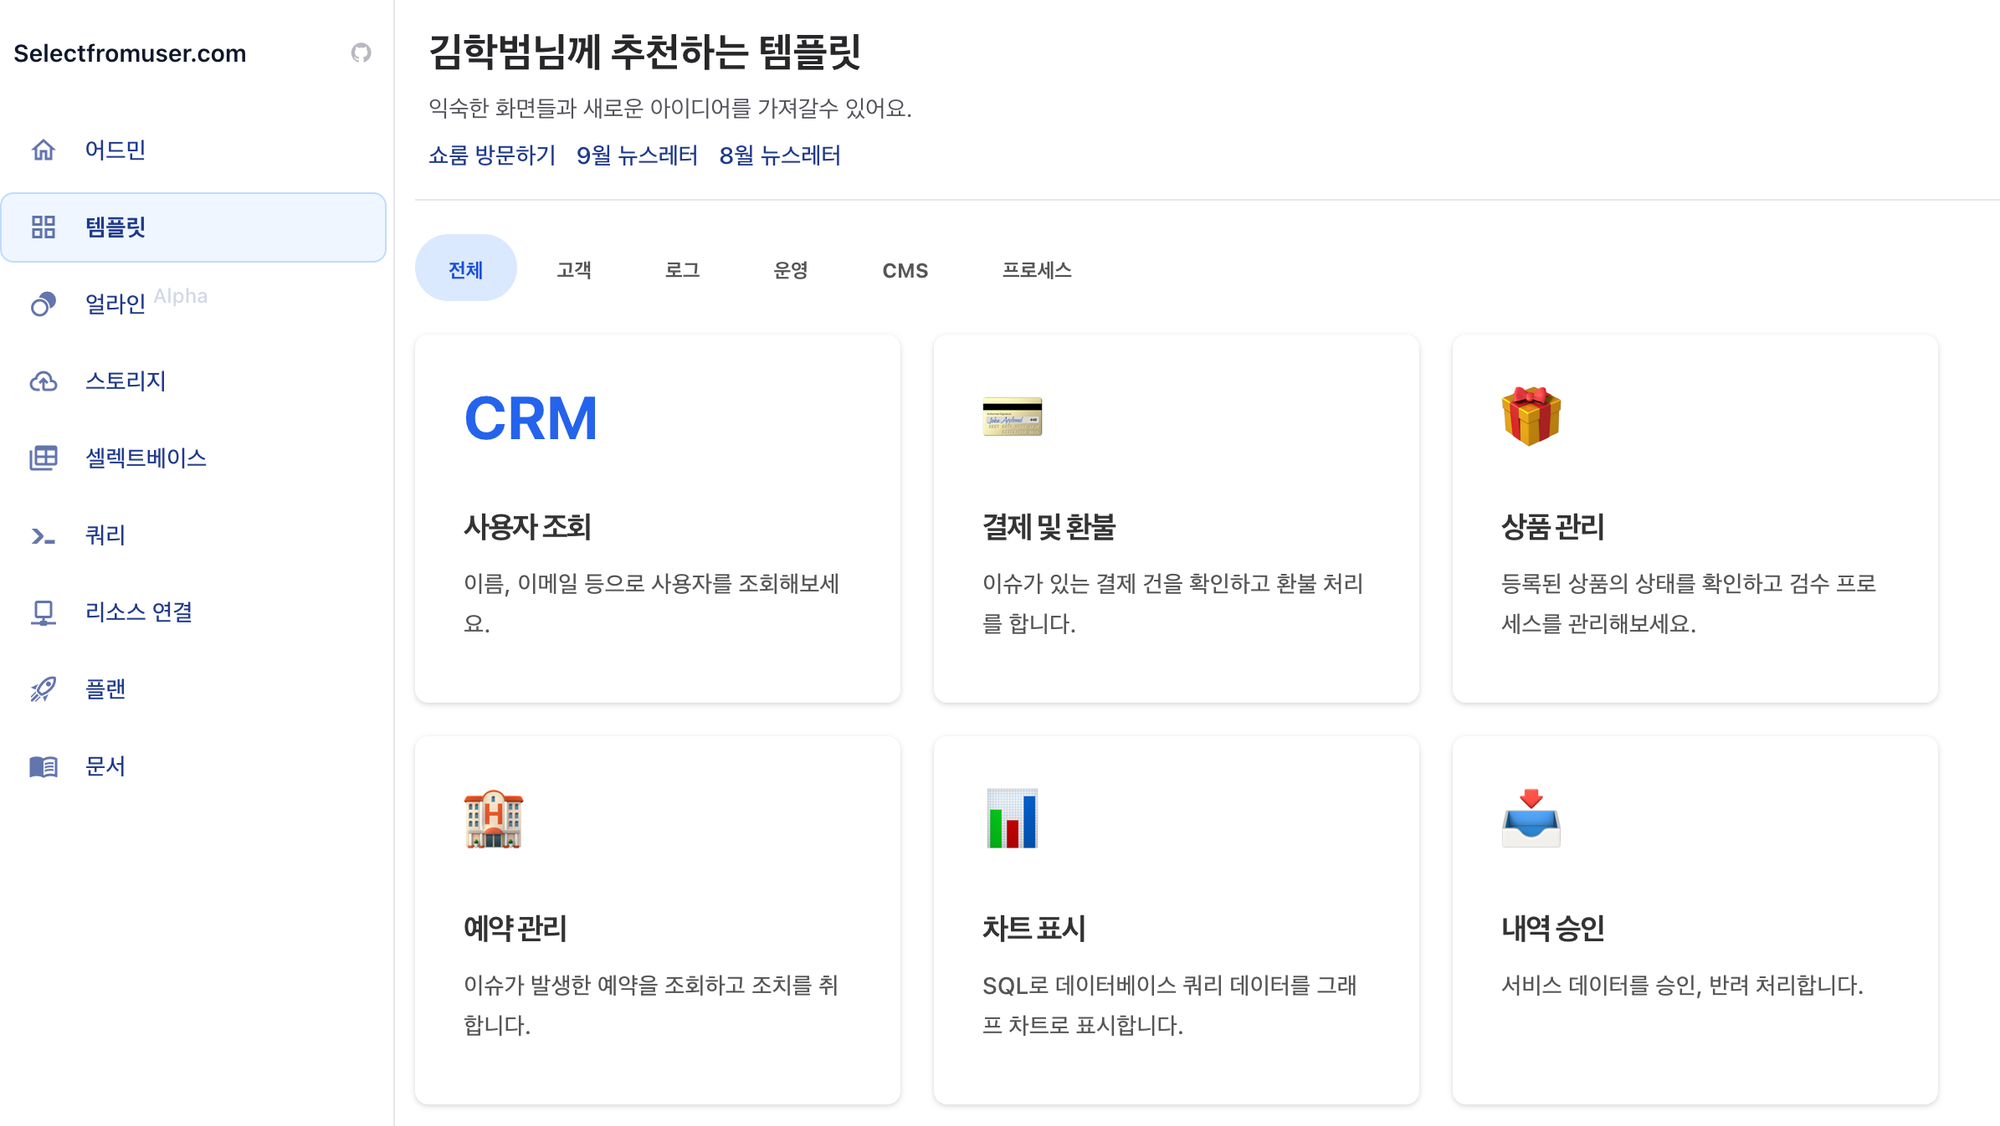
Task: Switch to the 고객 tab
Action: pos(574,270)
